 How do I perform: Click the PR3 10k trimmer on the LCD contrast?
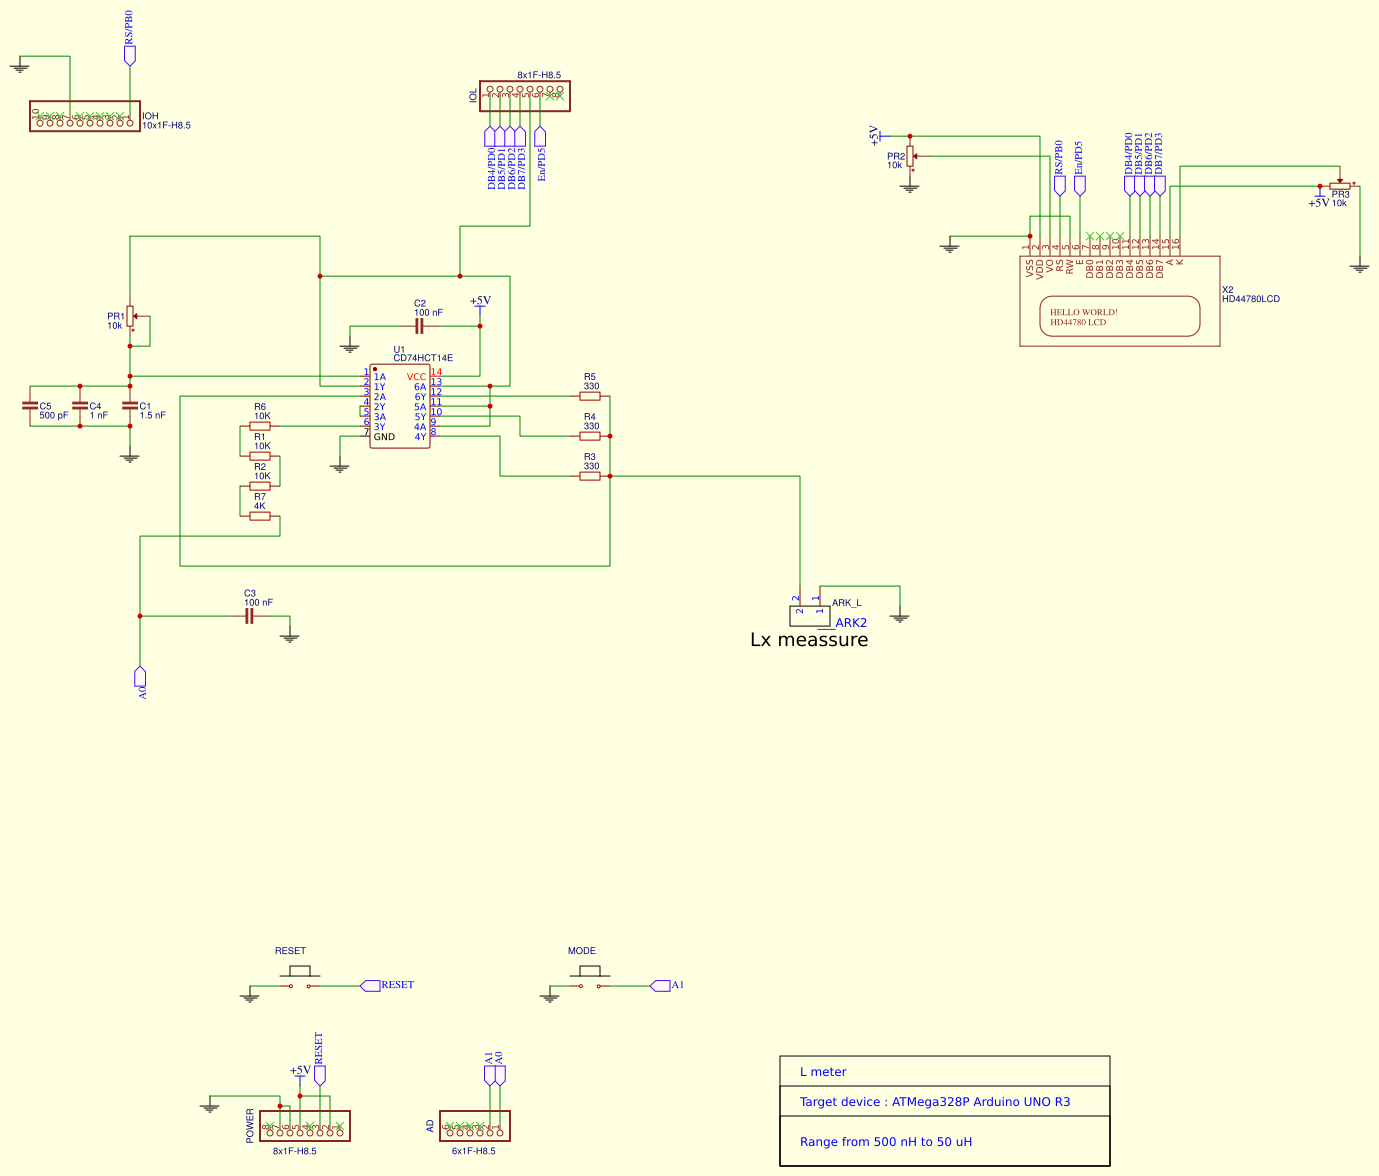[1340, 185]
